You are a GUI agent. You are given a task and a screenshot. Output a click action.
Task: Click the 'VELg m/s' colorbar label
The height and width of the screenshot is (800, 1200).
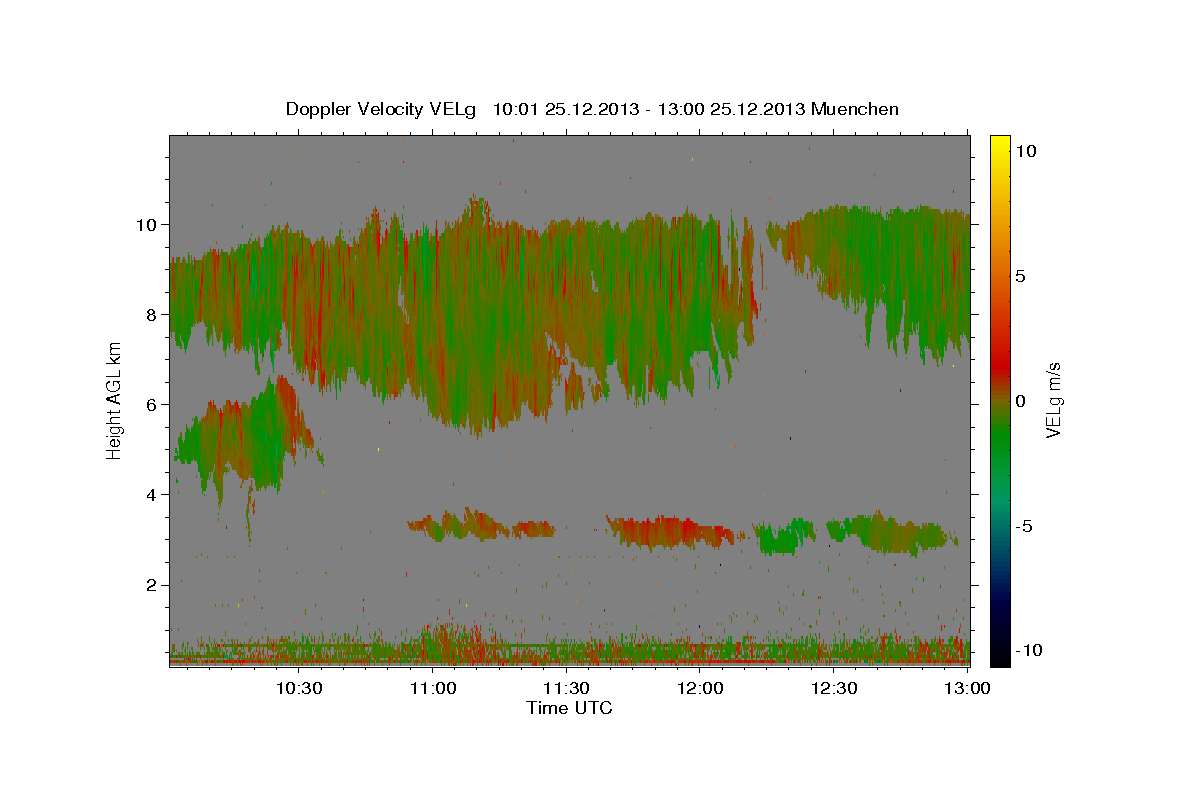1054,399
